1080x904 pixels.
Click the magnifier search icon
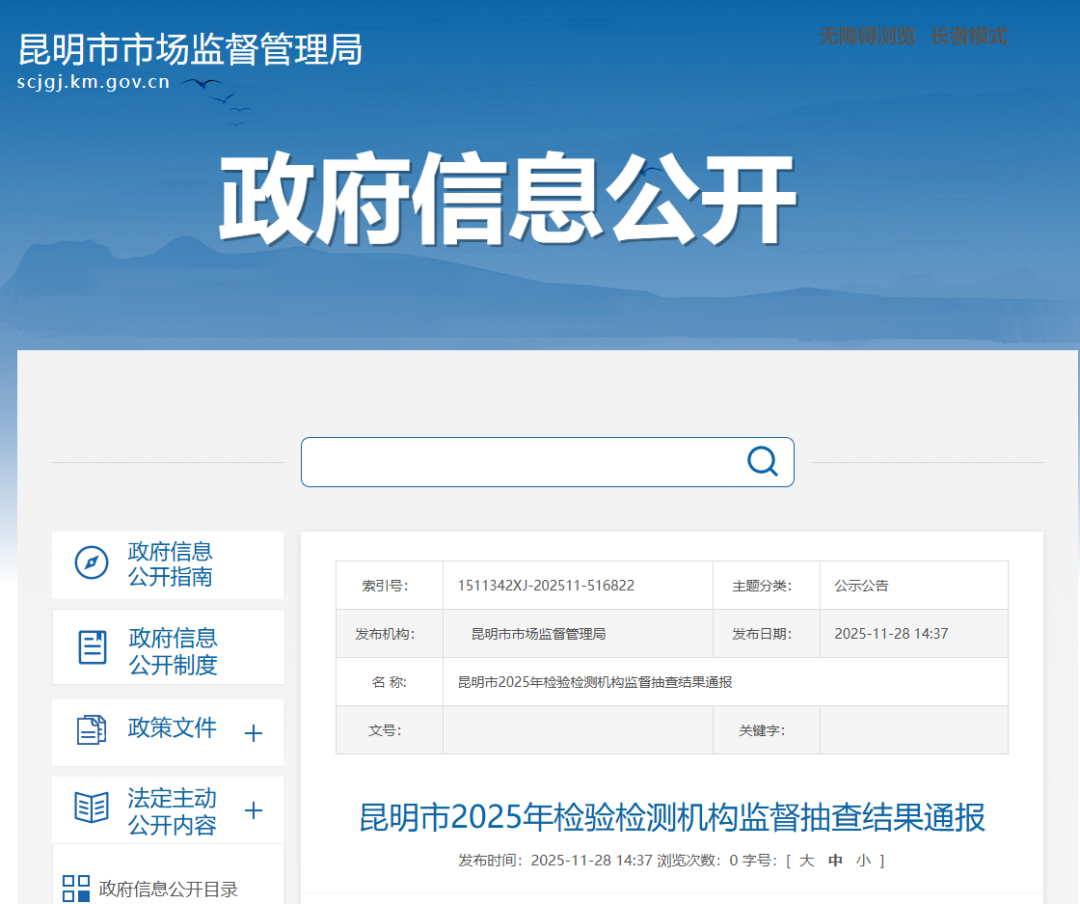[x=762, y=461]
